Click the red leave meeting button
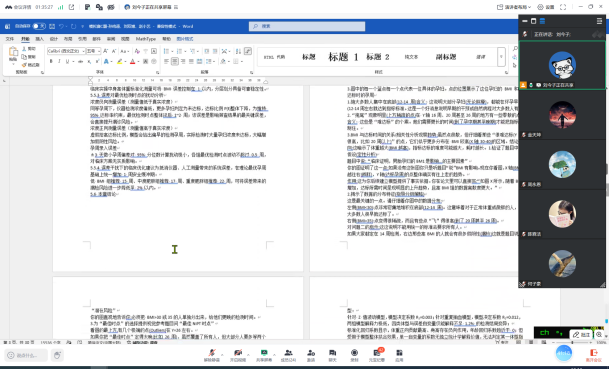 click(x=593, y=355)
